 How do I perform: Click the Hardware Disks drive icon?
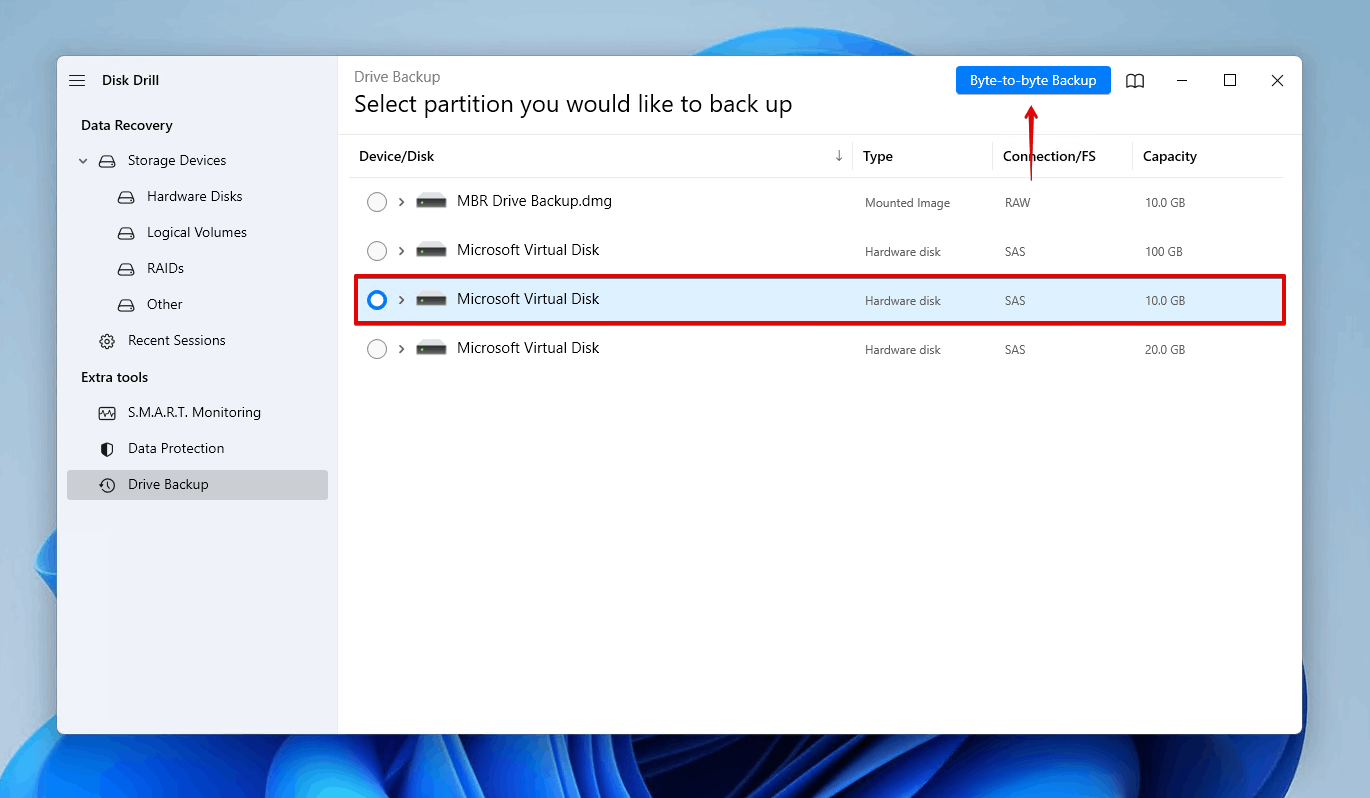[126, 196]
